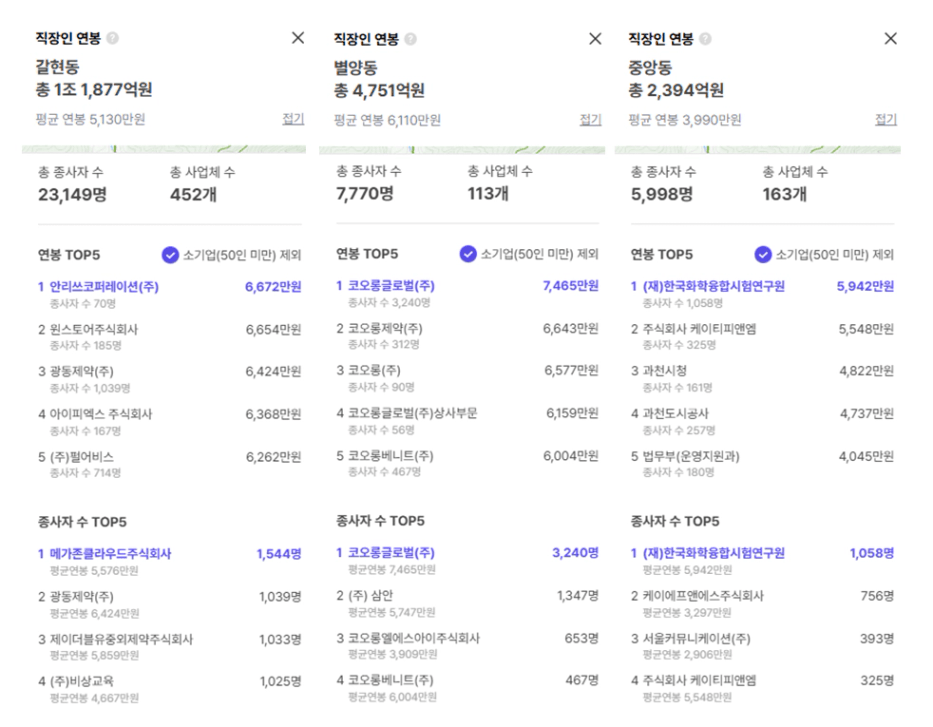Click the 5,998명 total employees value
Viewport: 933px width, 727px height.
click(x=662, y=194)
